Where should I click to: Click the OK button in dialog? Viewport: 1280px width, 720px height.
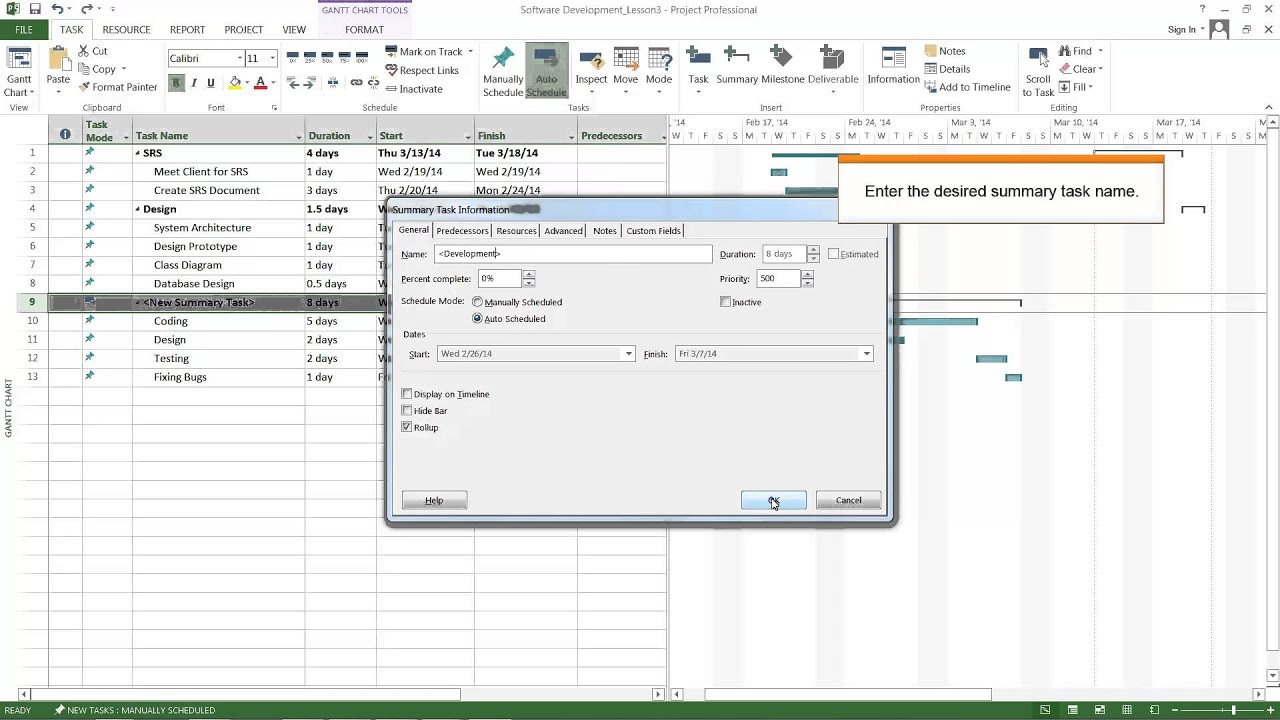tap(773, 501)
